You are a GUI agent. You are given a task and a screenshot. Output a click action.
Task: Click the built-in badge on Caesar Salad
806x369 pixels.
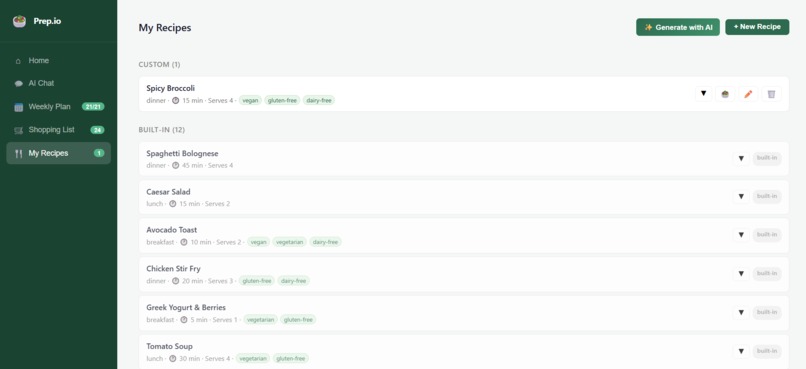pyautogui.click(x=767, y=197)
